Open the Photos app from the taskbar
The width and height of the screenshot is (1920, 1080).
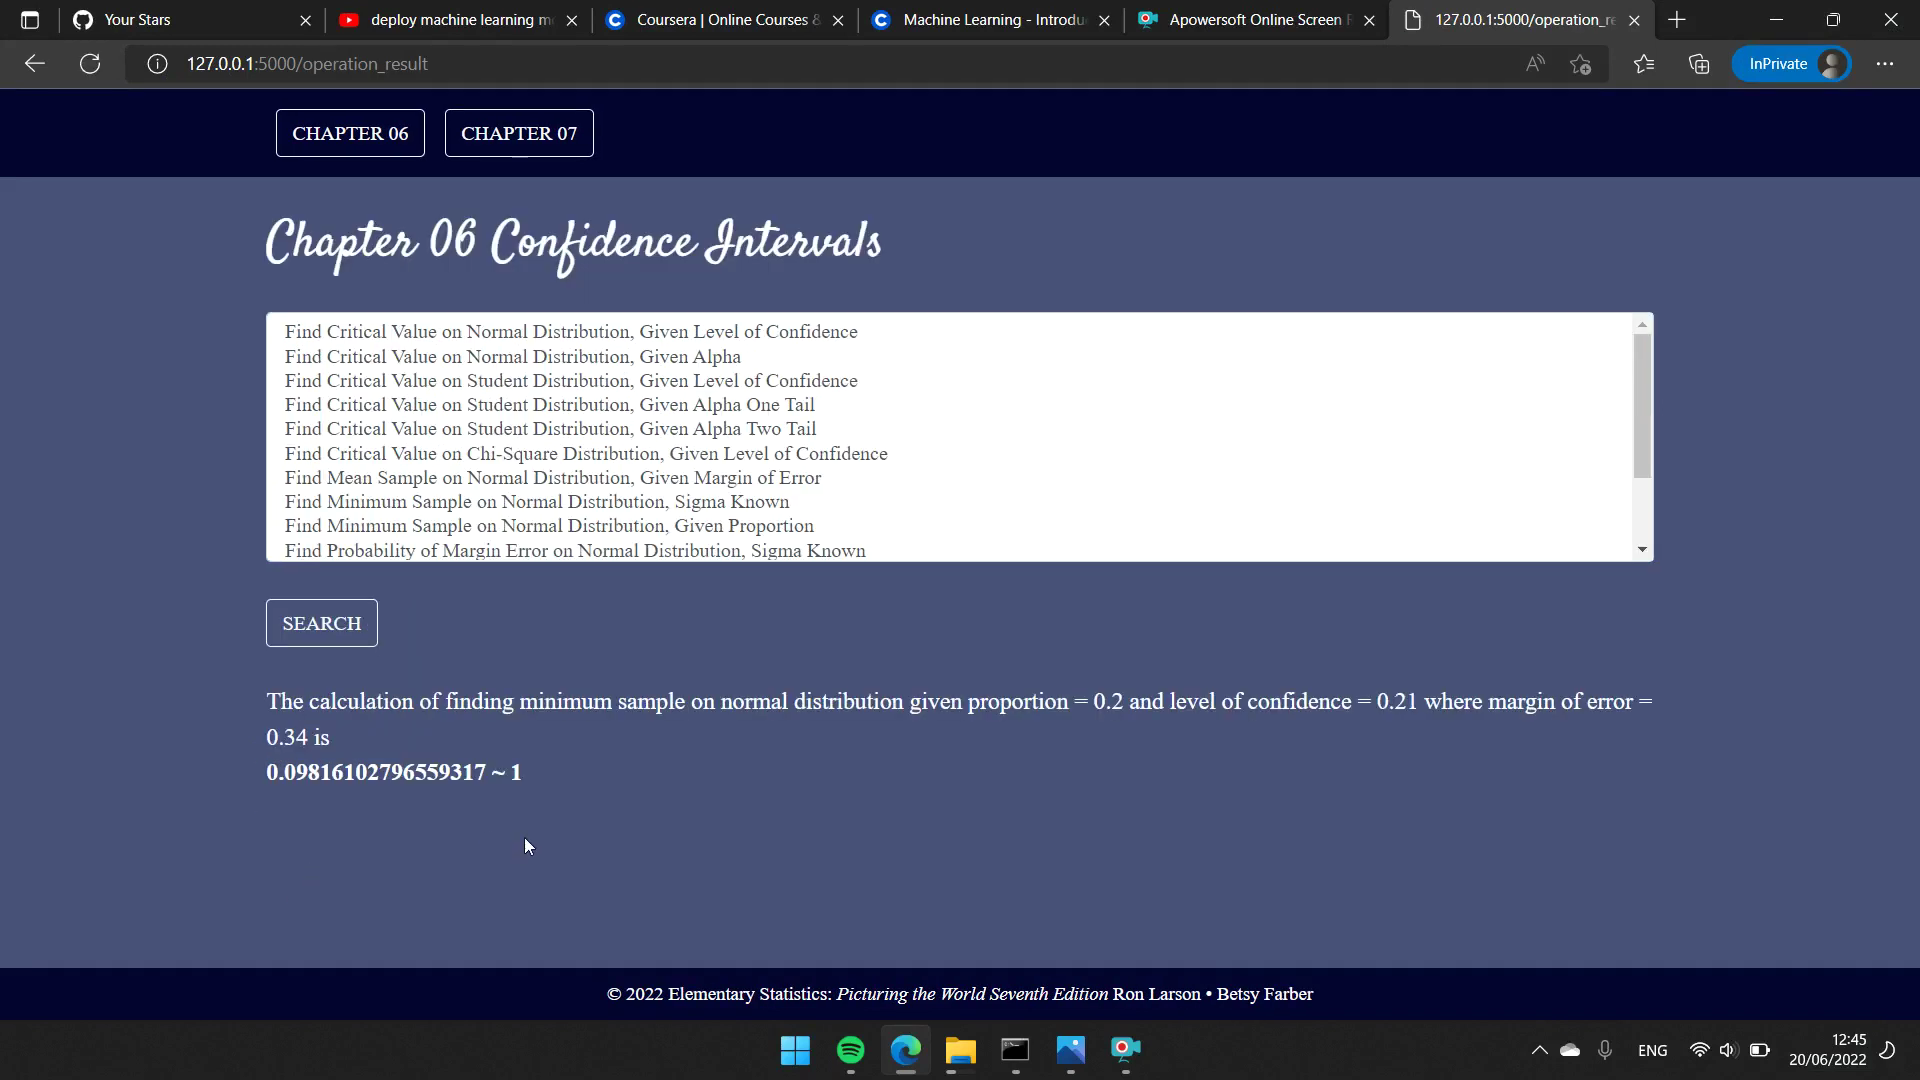(x=1071, y=1051)
